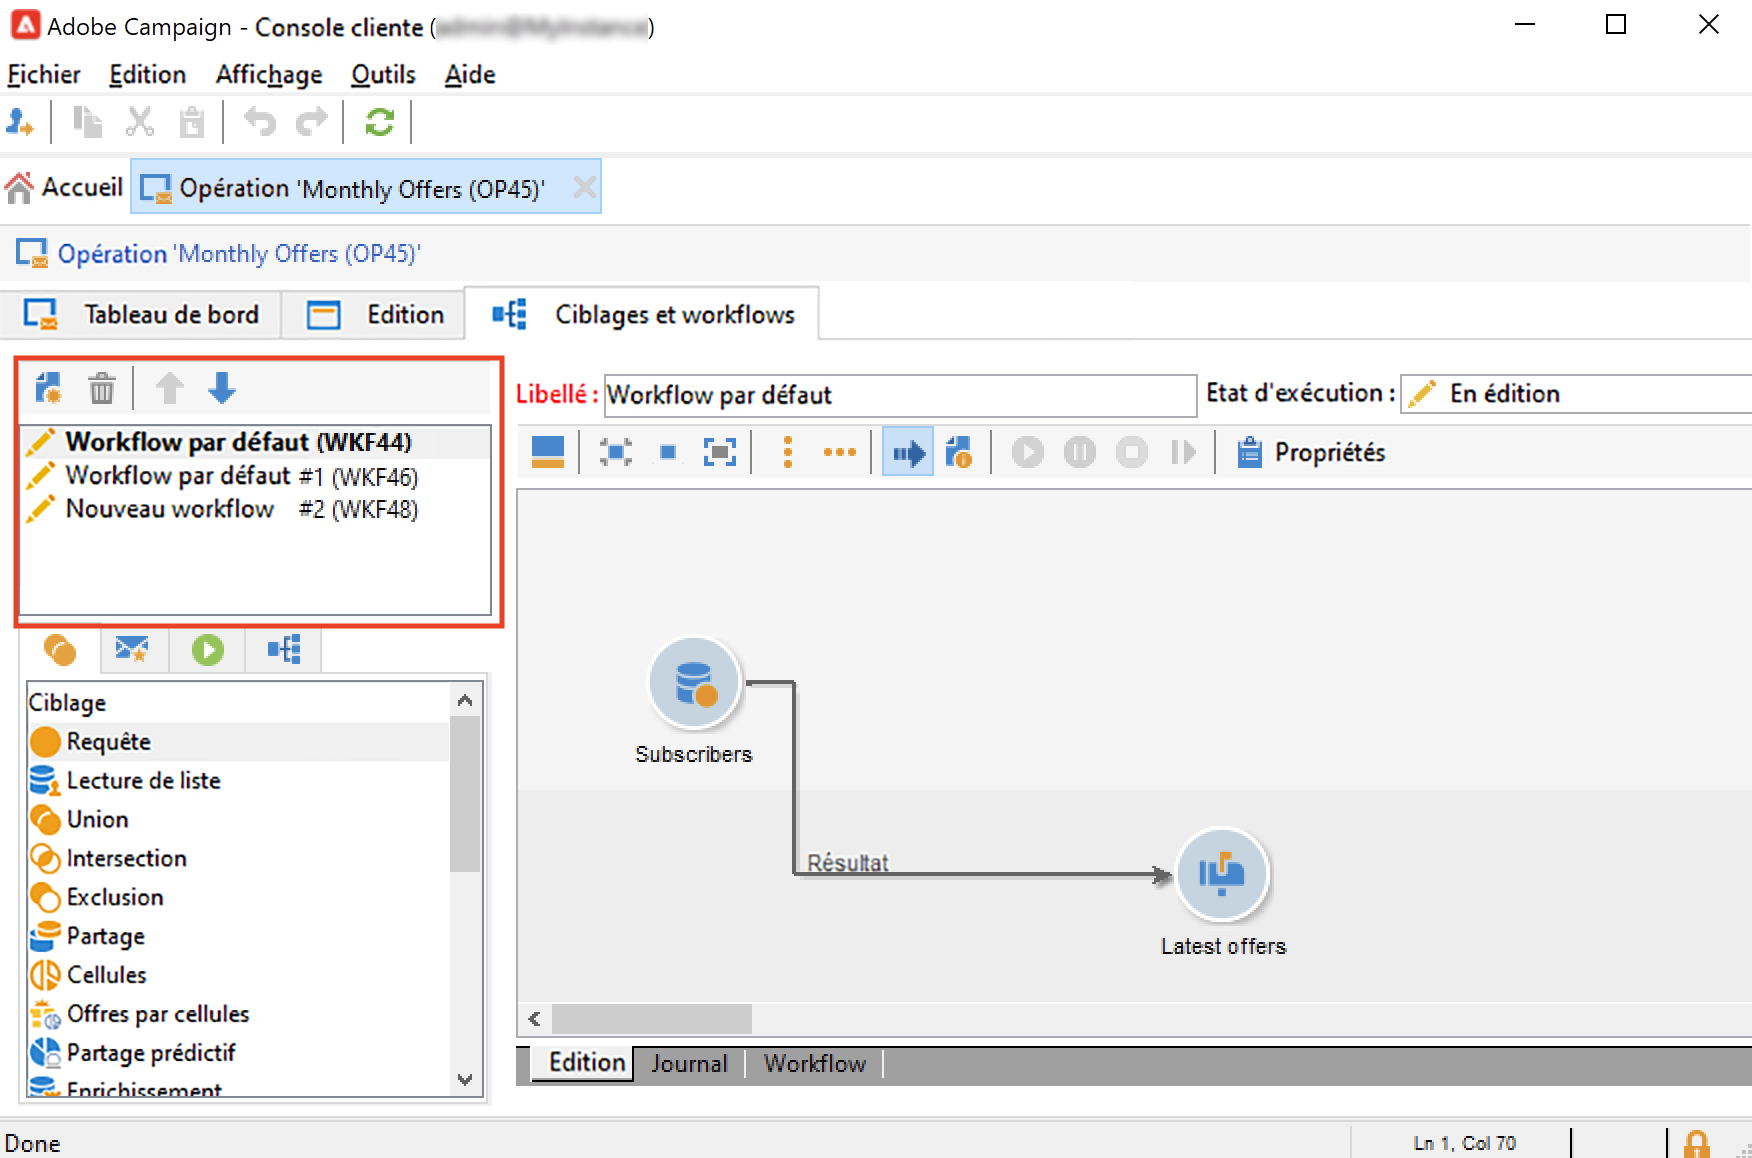Click the undo arrow in main toolbar
1752x1158 pixels.
[260, 123]
